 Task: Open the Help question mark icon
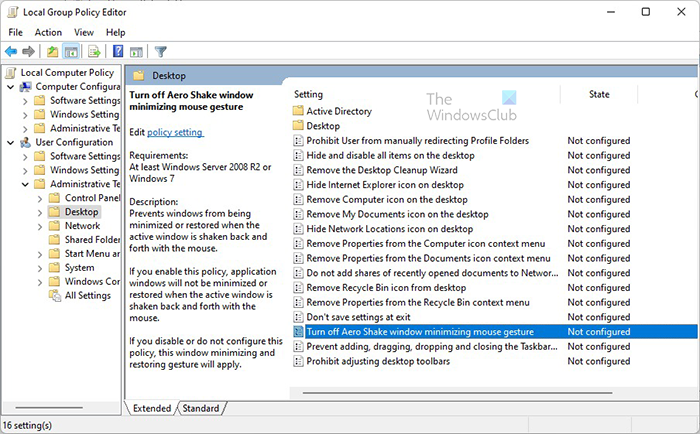[118, 52]
